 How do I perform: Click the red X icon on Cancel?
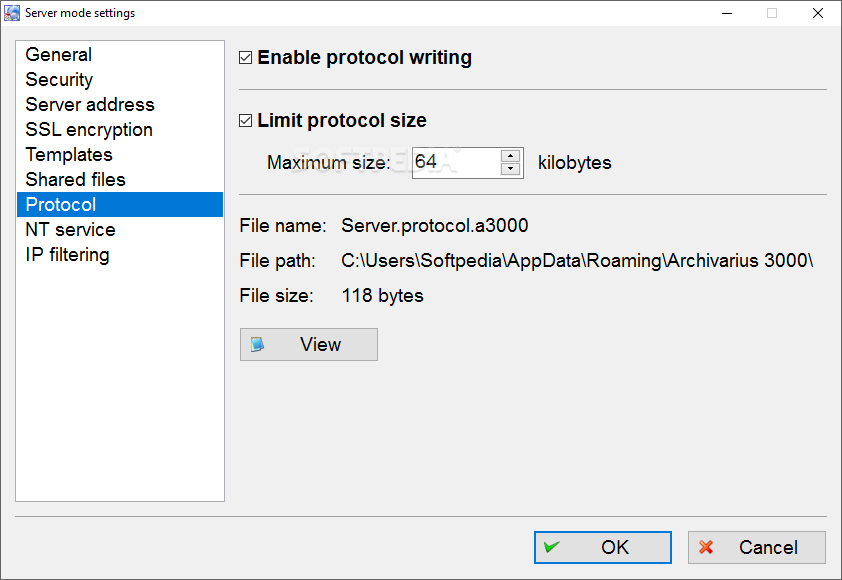coord(706,547)
